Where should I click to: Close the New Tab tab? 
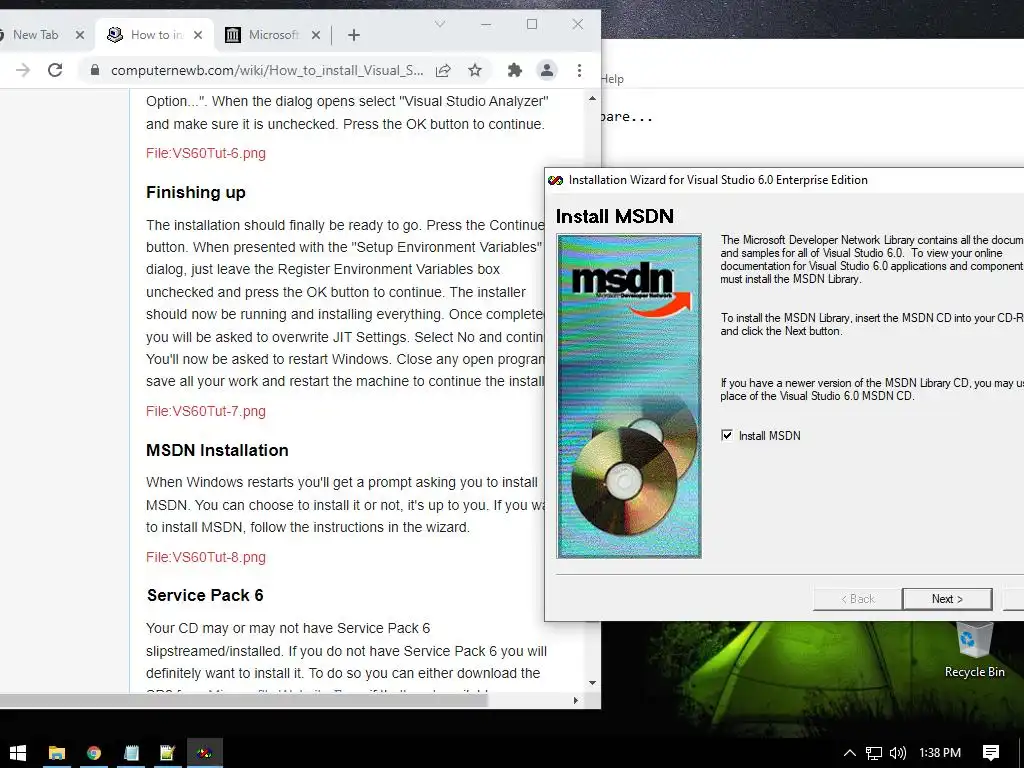coord(80,35)
